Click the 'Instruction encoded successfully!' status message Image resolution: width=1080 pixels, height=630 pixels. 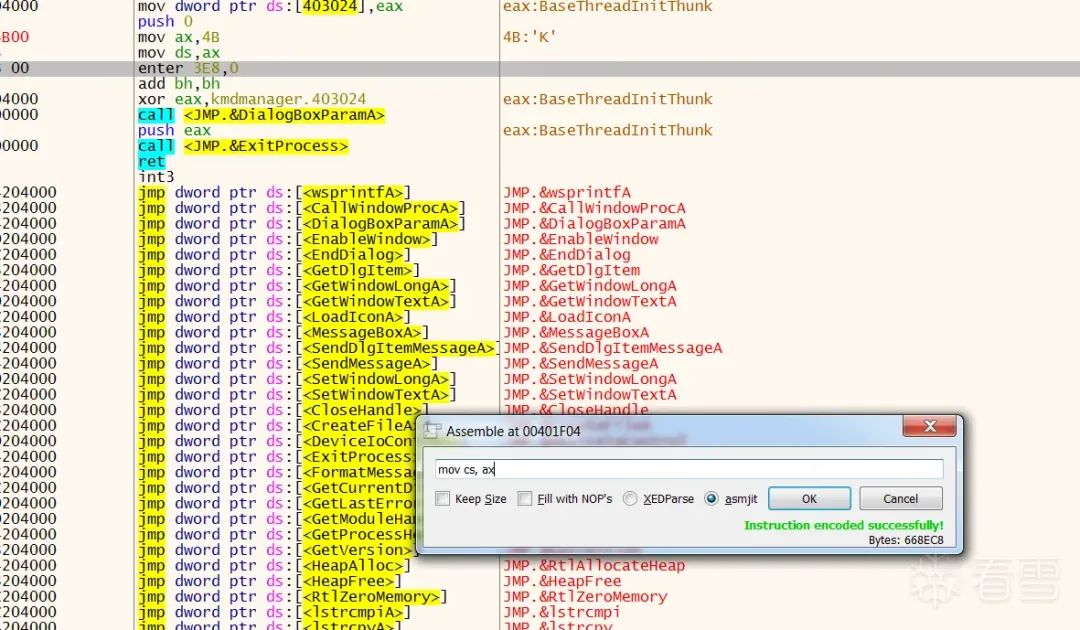(x=844, y=525)
